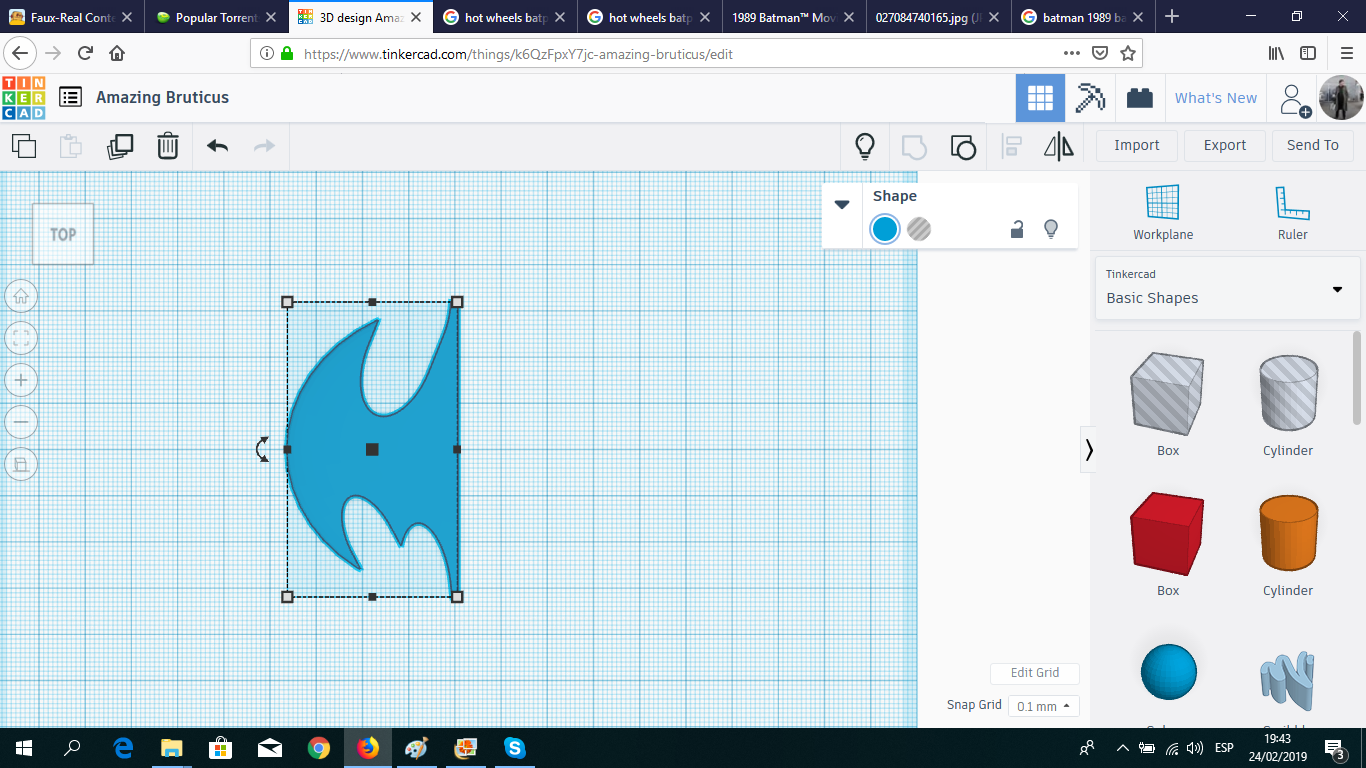The width and height of the screenshot is (1366, 768).
Task: Choose the Hole striped option
Action: pyautogui.click(x=919, y=229)
